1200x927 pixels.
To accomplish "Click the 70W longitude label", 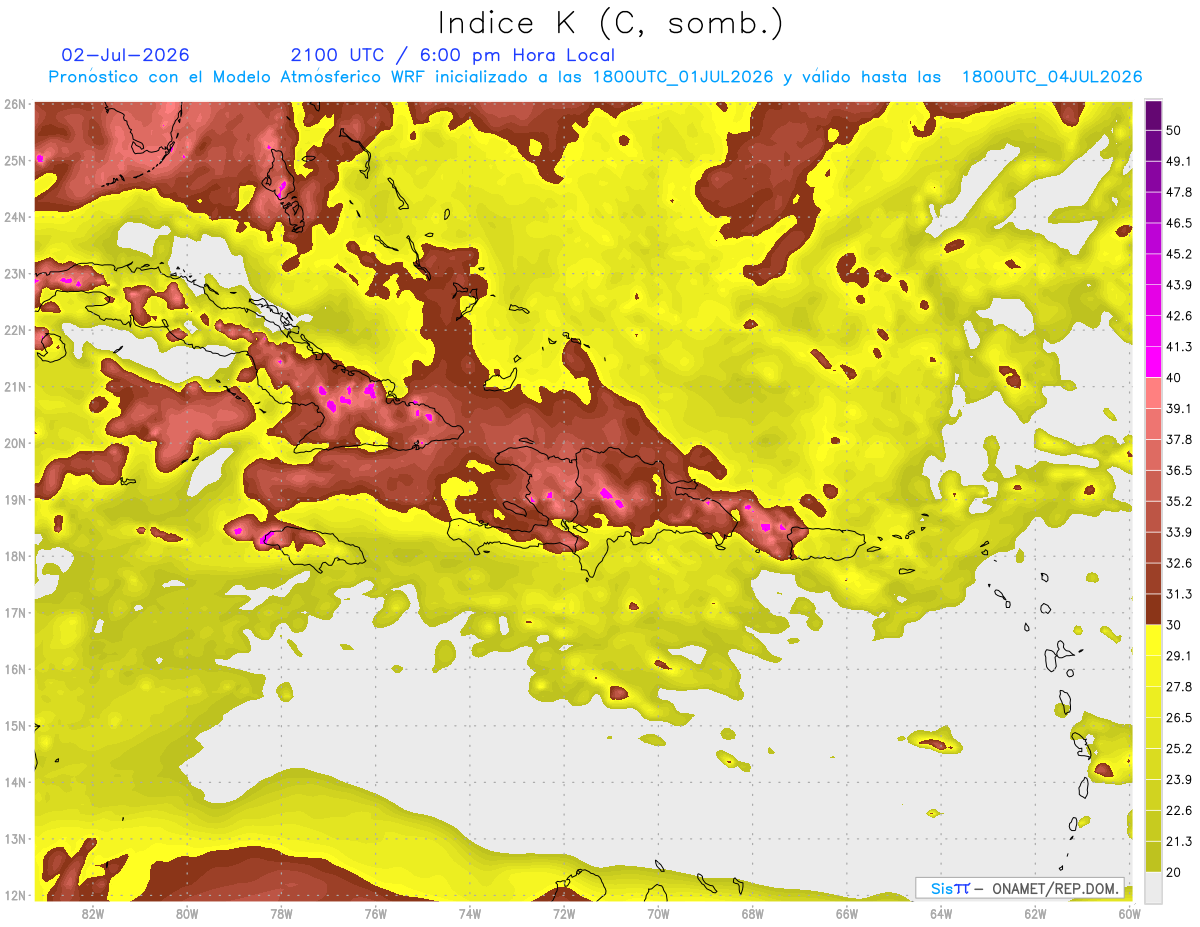I will click(657, 914).
